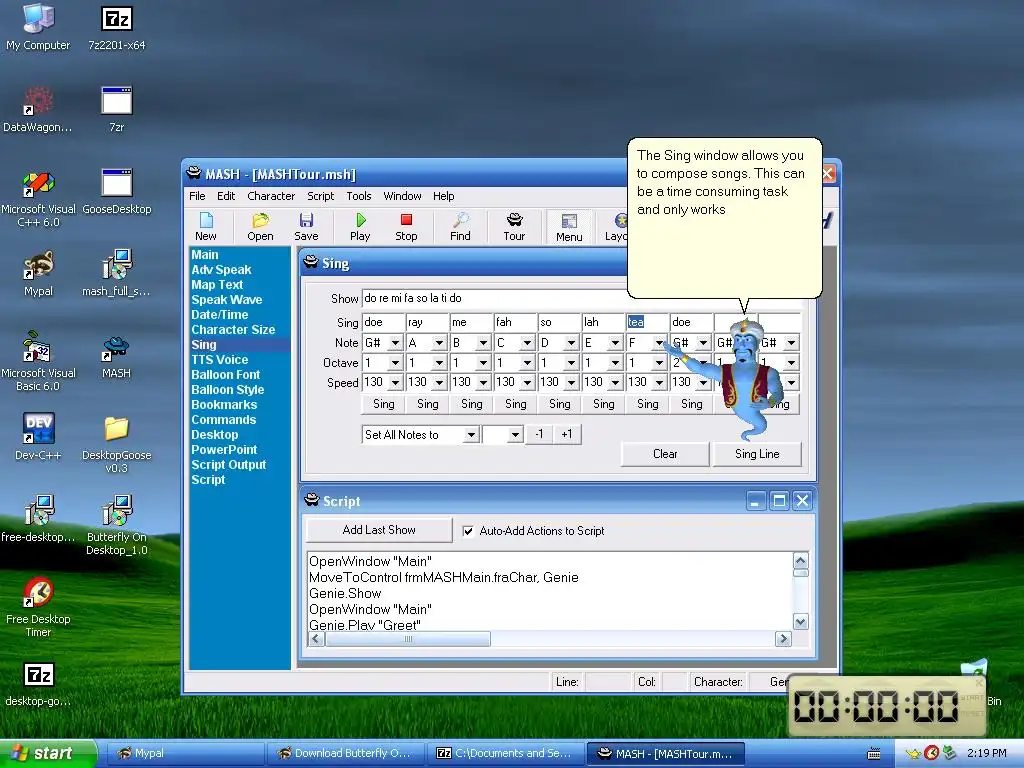Select the free-desktop... installer icon
This screenshot has width=1024, height=768.
tap(38, 519)
